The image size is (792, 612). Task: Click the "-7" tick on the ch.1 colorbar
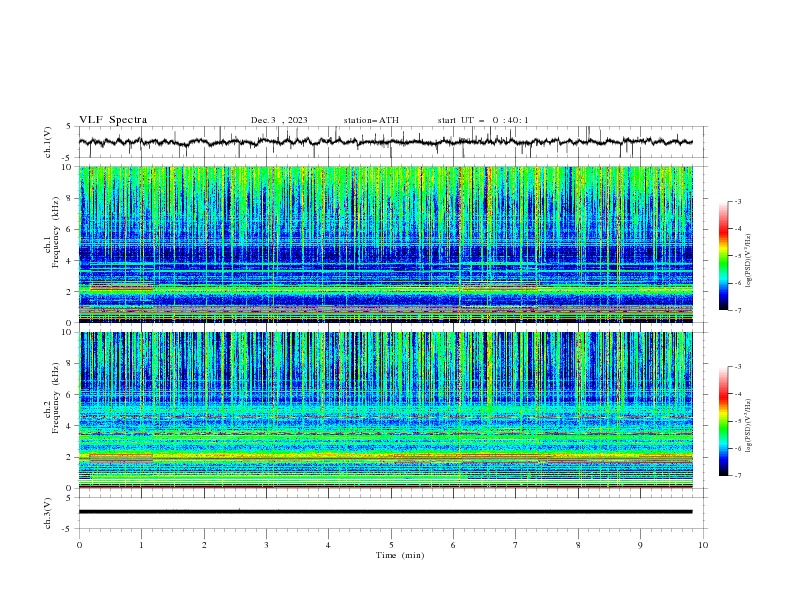coord(738,311)
